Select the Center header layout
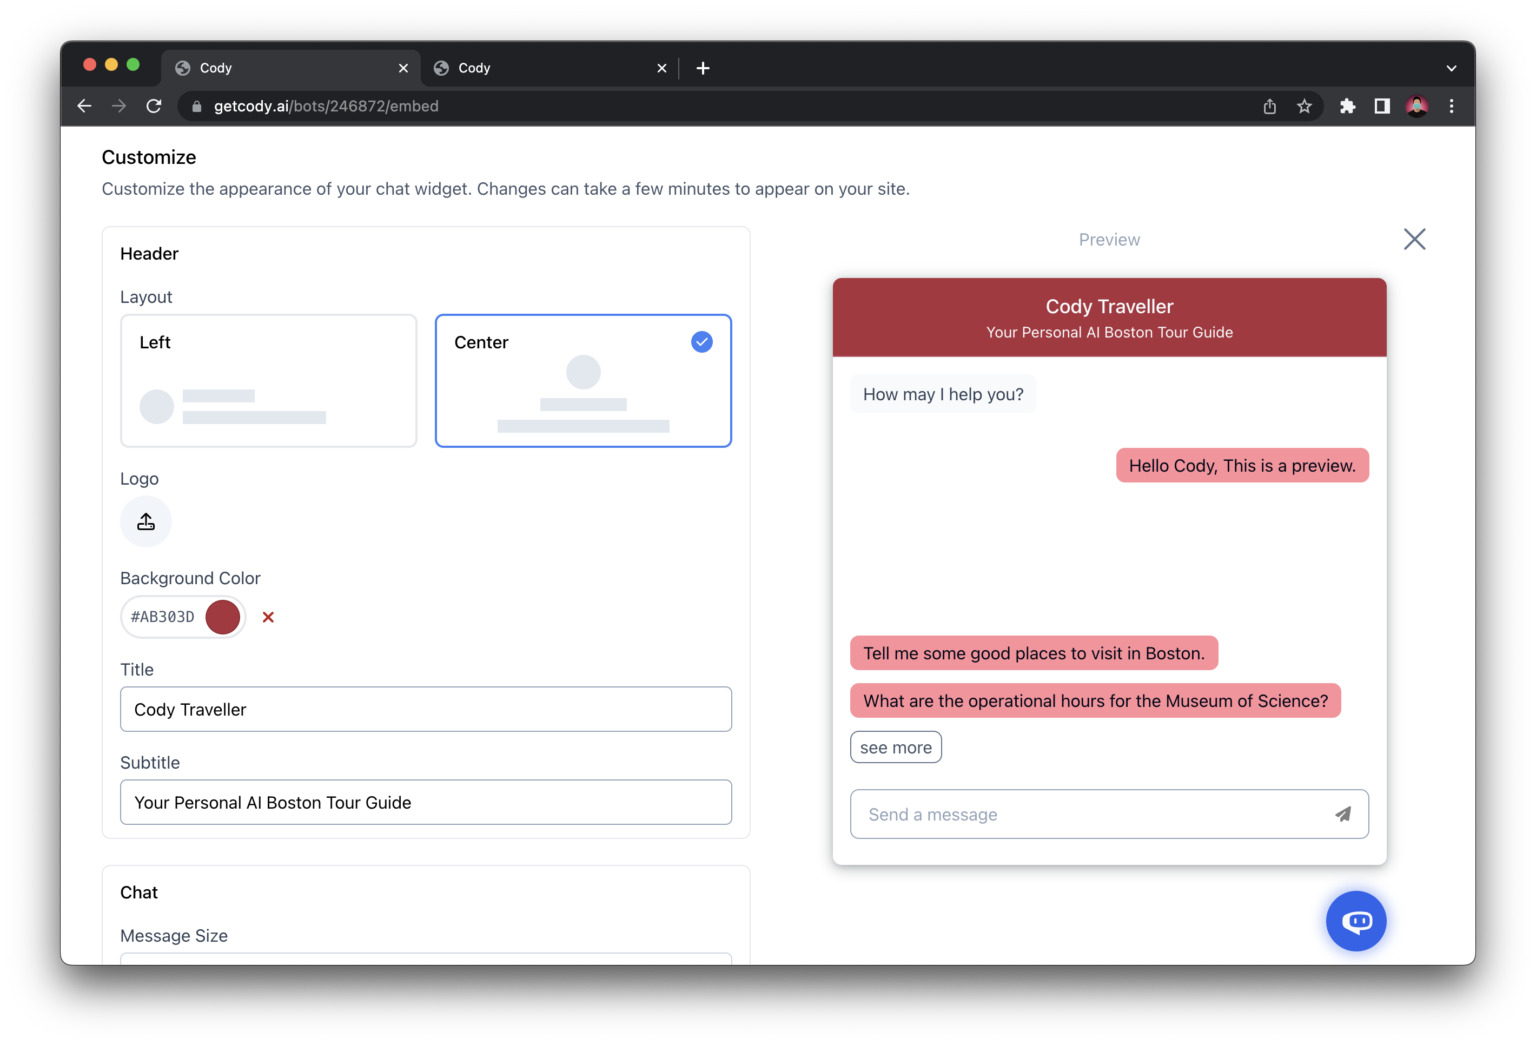Viewport: 1536px width, 1045px height. coord(583,381)
